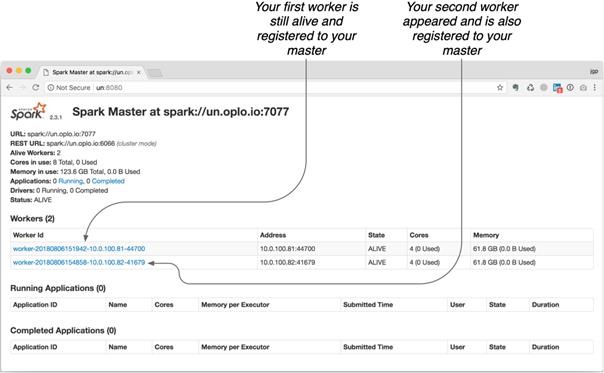The width and height of the screenshot is (604, 373).
Task: Open the Evernote elephant extension
Action: (x=515, y=88)
